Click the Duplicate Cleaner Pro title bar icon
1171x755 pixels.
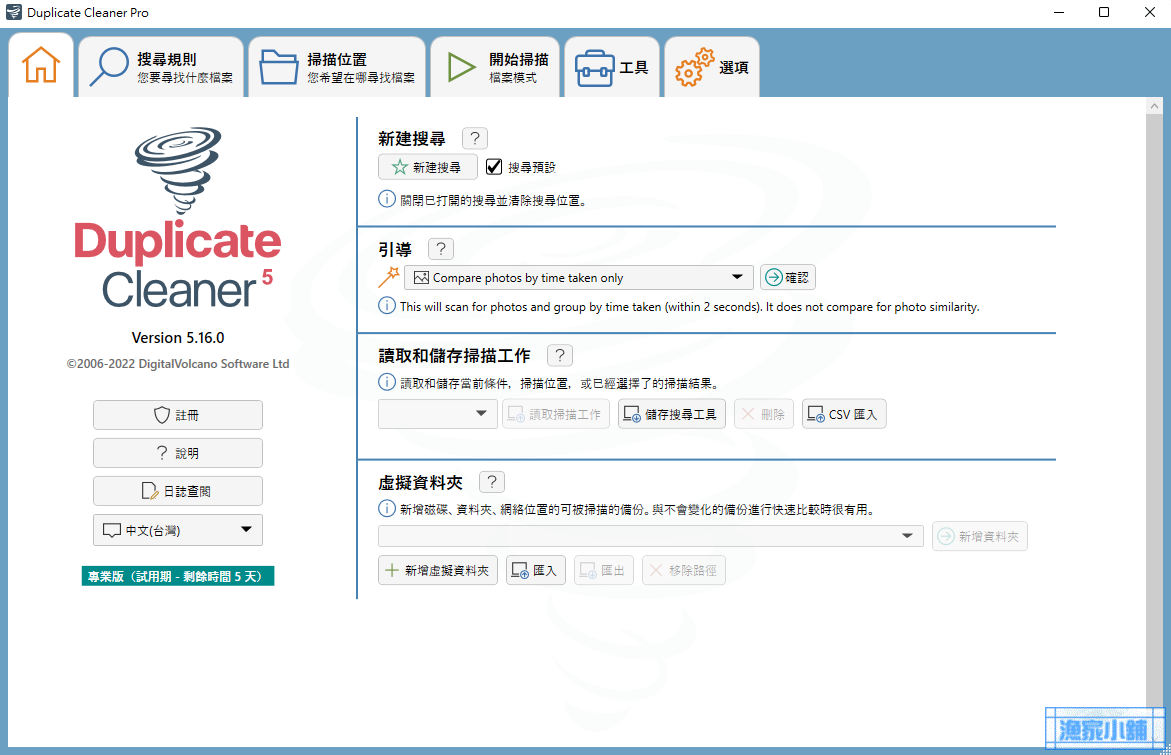13,13
